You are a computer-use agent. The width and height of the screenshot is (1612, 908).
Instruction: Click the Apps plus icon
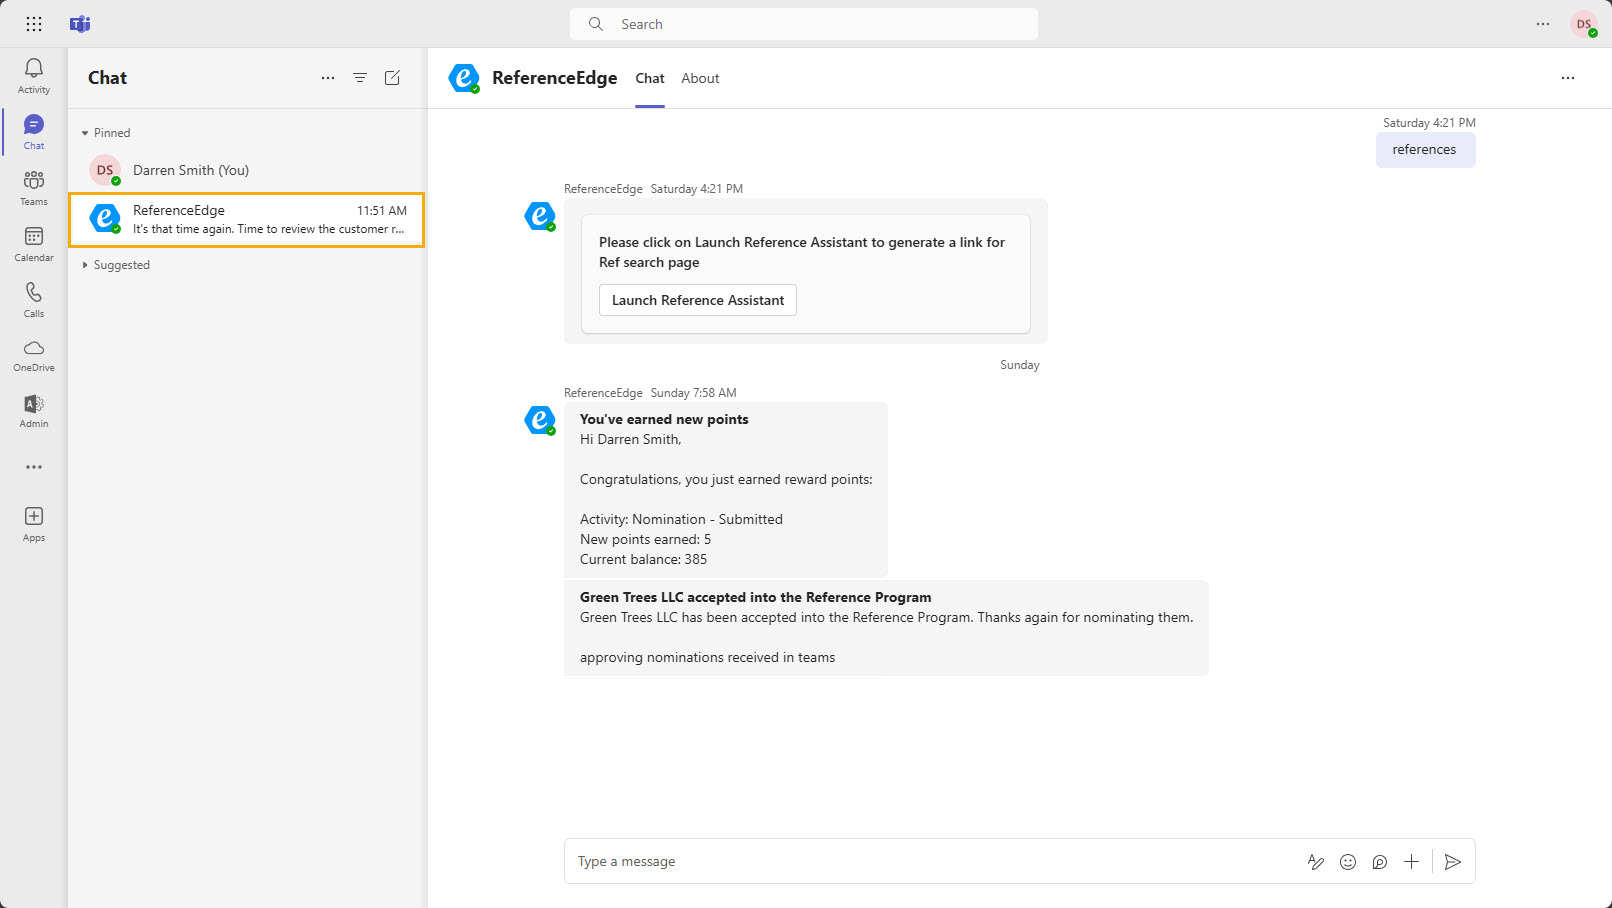(34, 523)
